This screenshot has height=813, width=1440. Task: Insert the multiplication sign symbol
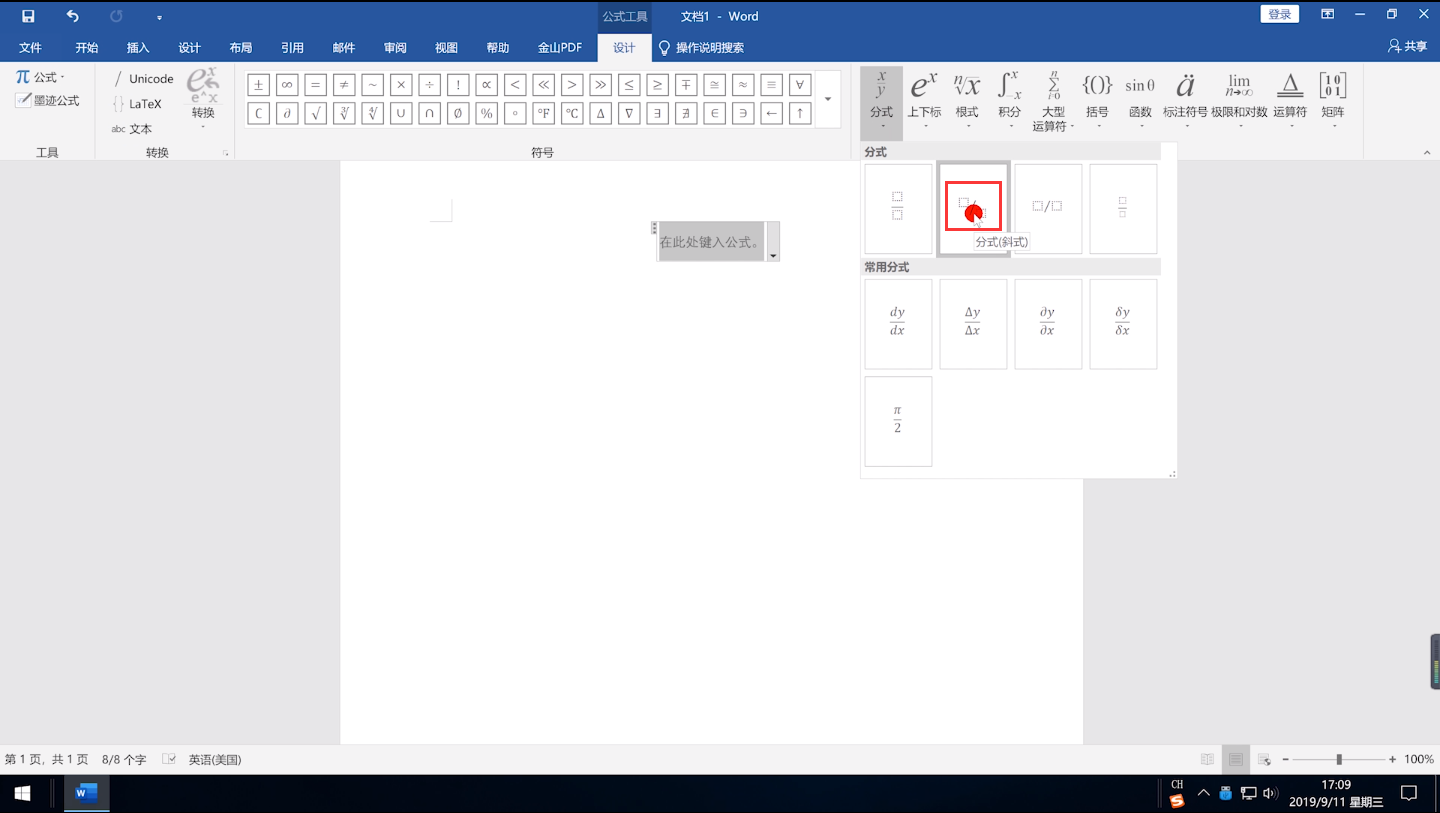(x=401, y=85)
